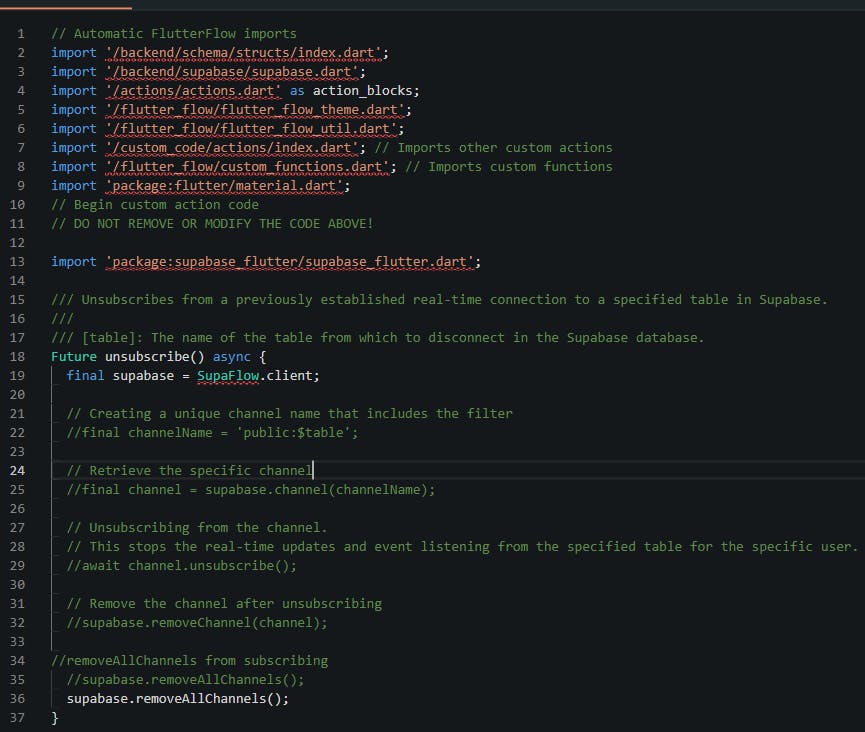Click the supabase_flutter package import string
Image resolution: width=865 pixels, height=732 pixels.
point(290,262)
